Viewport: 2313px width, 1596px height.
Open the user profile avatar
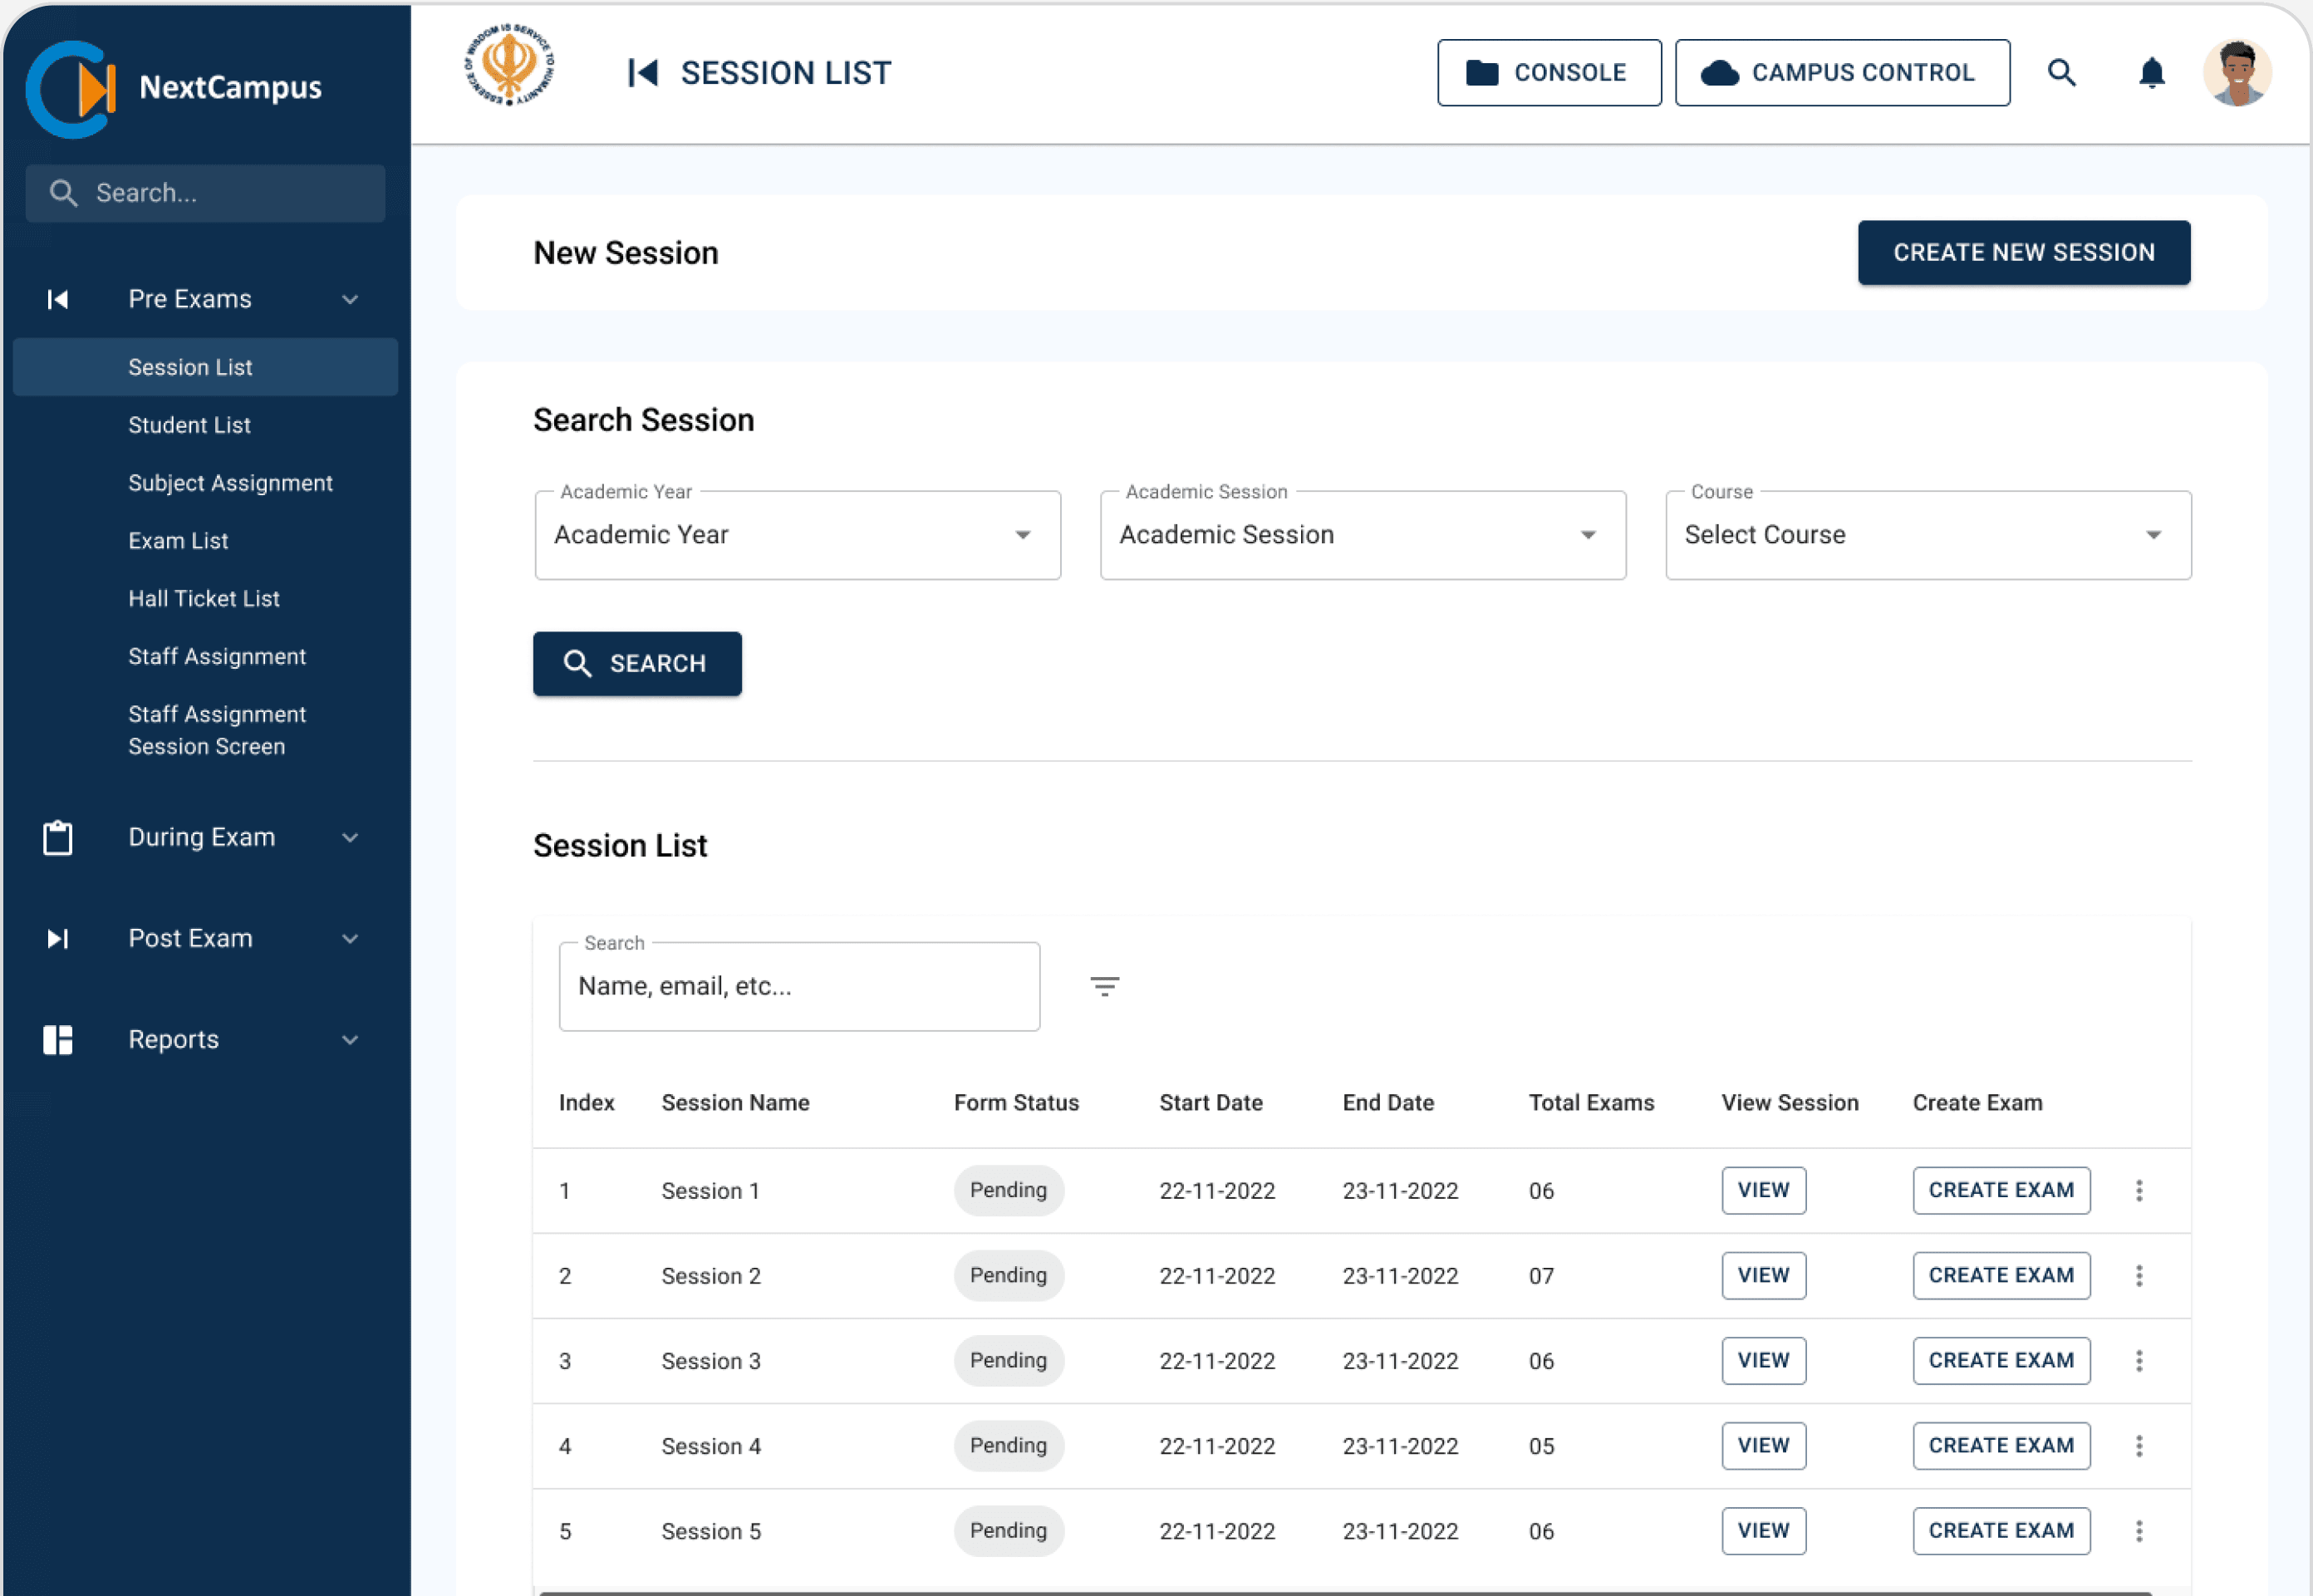2236,73
